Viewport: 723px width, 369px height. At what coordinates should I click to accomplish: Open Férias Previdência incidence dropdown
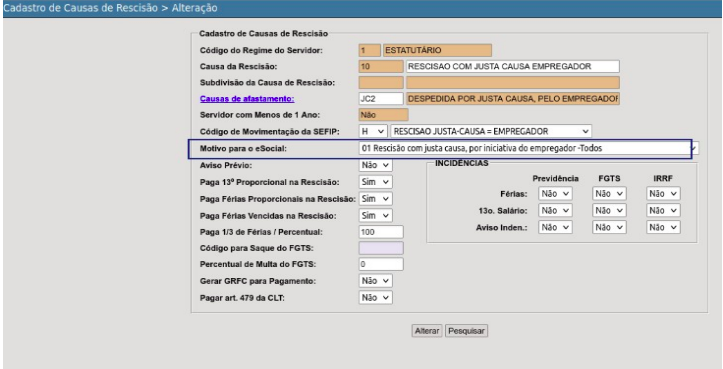coord(555,194)
